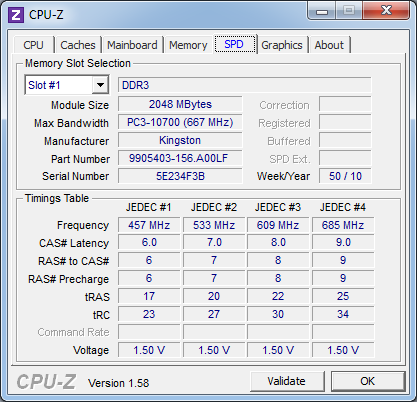This screenshot has height=402, width=417.
Task: Select the Module Size 2048 MBytes field
Action: coord(180,104)
